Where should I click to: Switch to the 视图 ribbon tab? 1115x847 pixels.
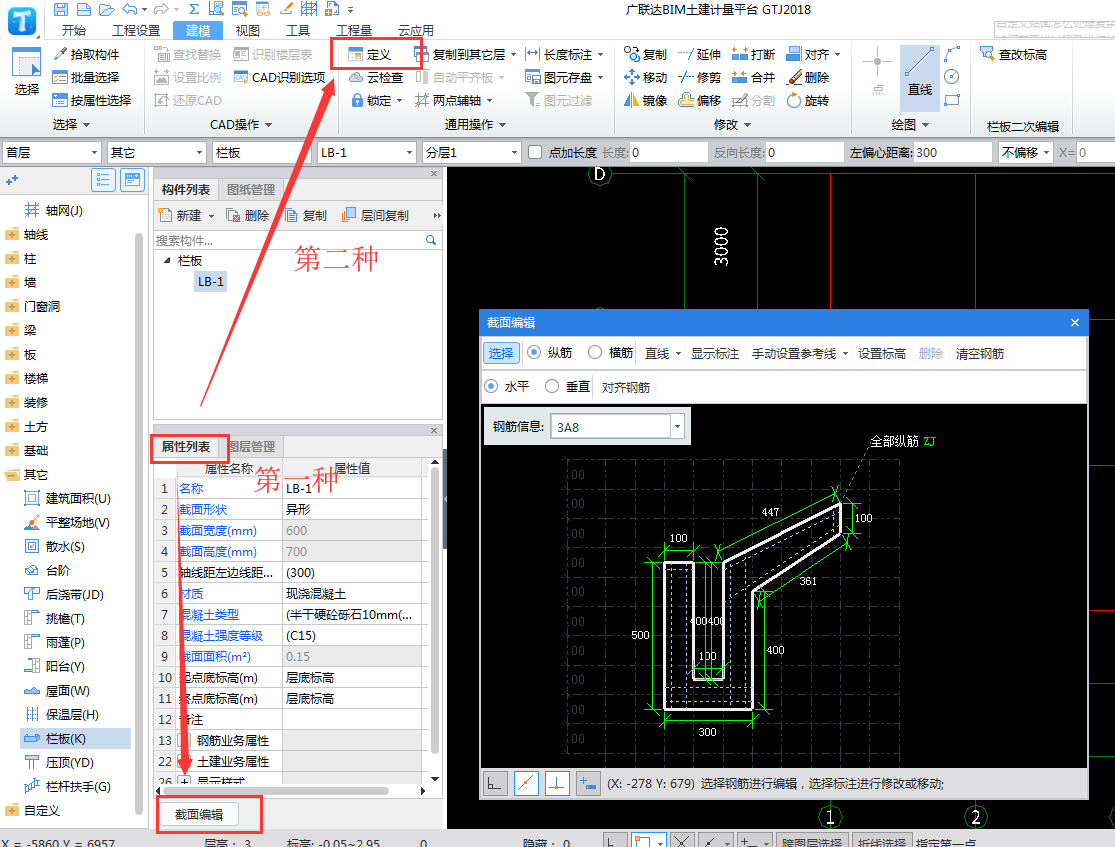pos(247,31)
